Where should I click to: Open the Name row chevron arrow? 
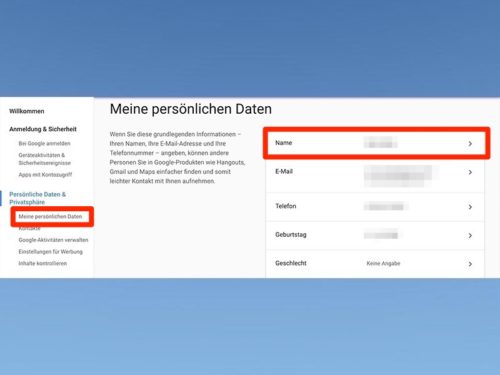coord(470,144)
